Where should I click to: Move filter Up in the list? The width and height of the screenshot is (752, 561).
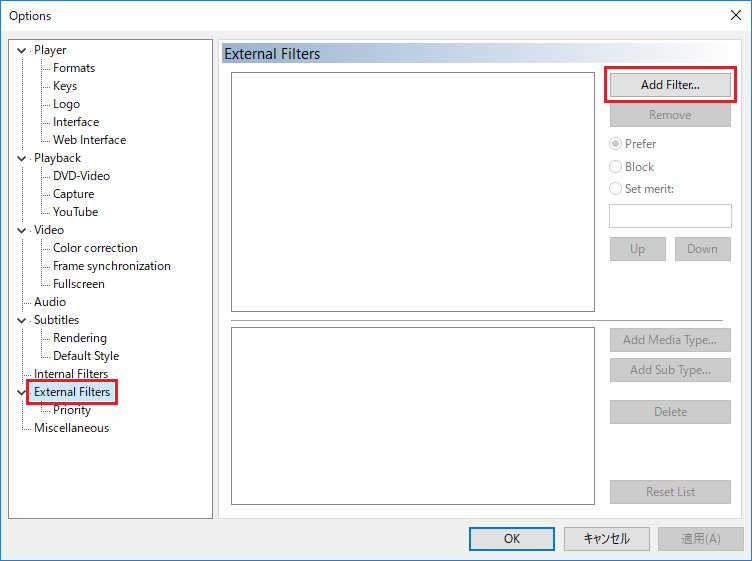tap(637, 249)
